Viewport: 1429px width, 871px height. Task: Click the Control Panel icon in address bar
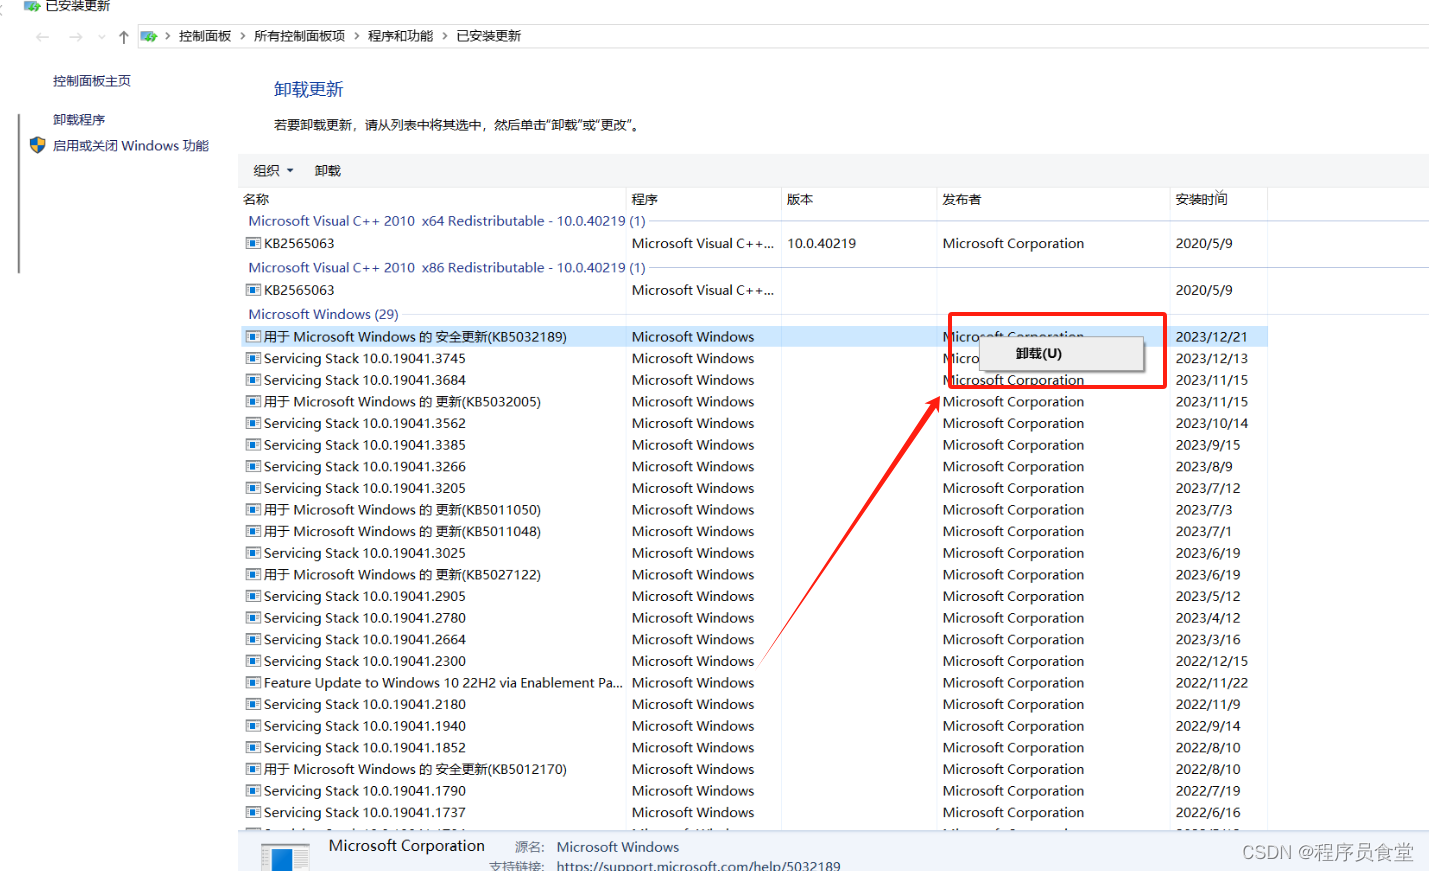(x=149, y=36)
